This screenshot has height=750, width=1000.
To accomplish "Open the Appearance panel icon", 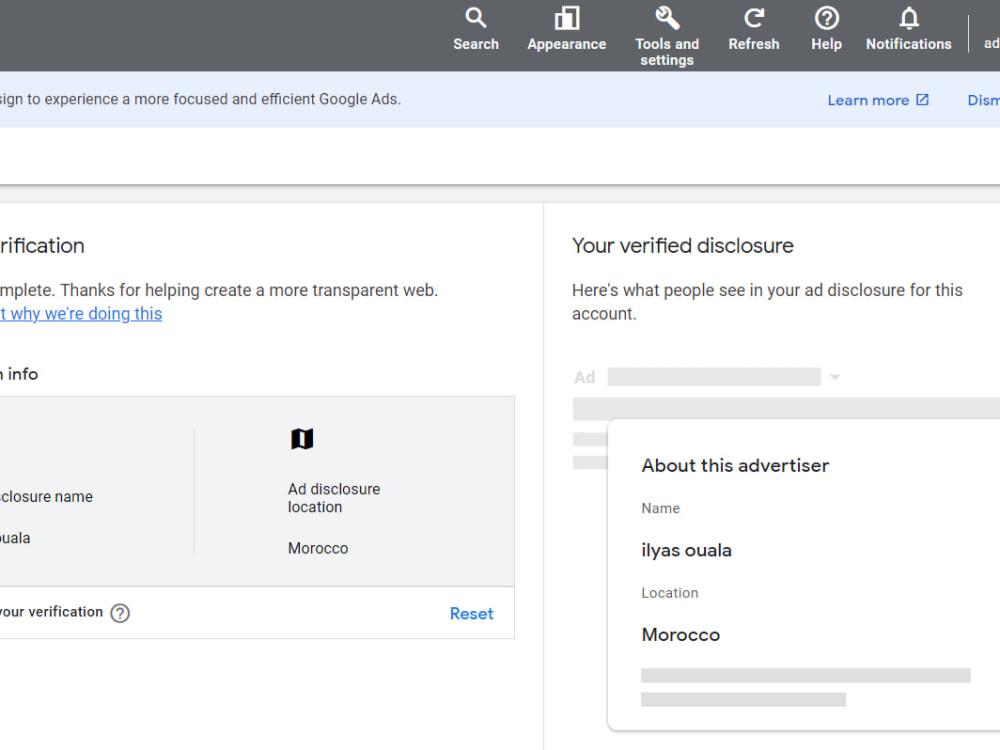I will 566,18.
